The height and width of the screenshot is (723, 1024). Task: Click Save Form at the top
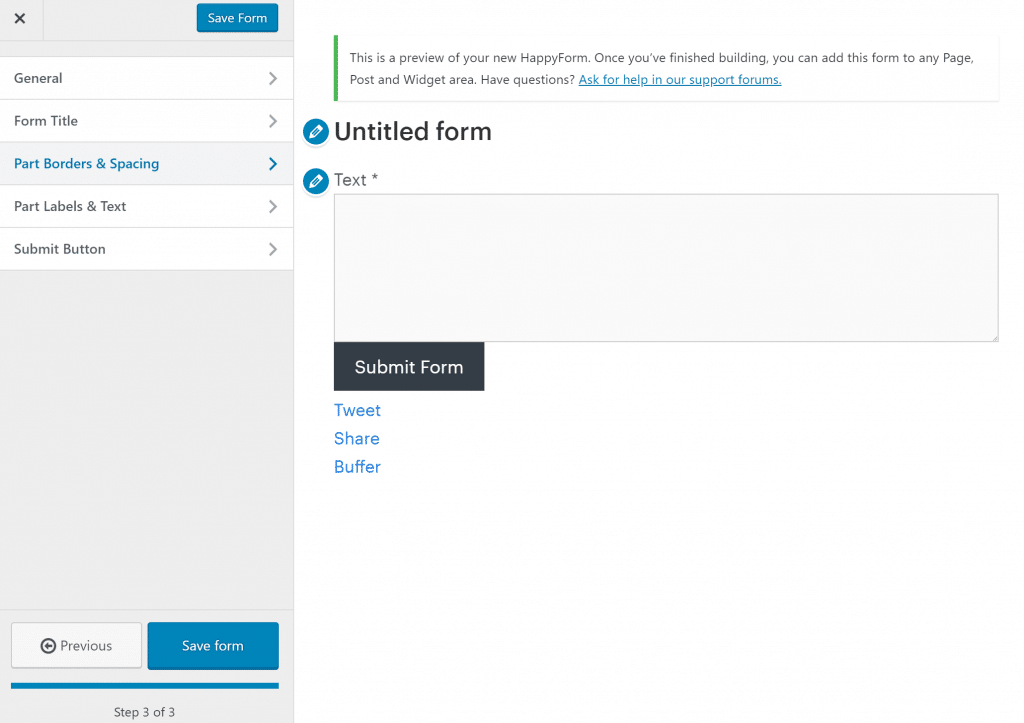[237, 18]
